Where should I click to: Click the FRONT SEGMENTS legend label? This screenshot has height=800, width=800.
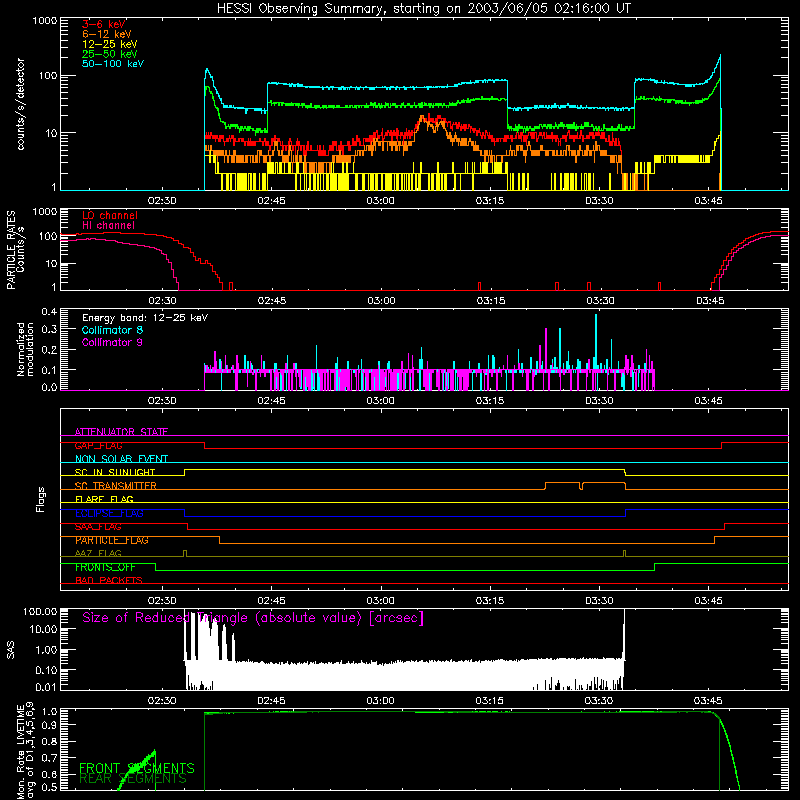137,768
